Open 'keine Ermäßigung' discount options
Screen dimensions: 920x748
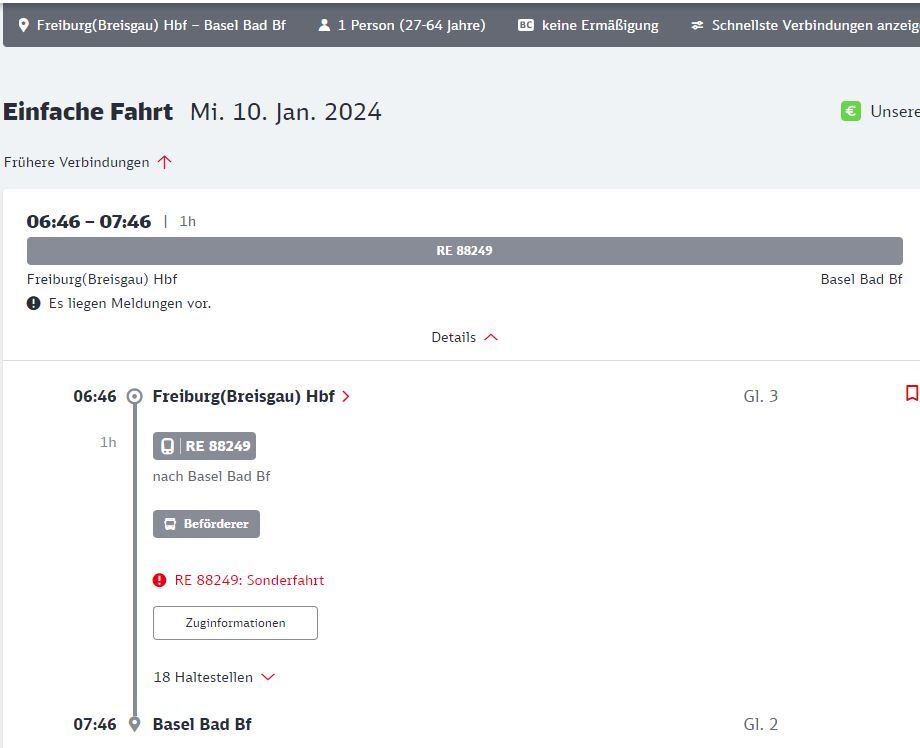[599, 25]
